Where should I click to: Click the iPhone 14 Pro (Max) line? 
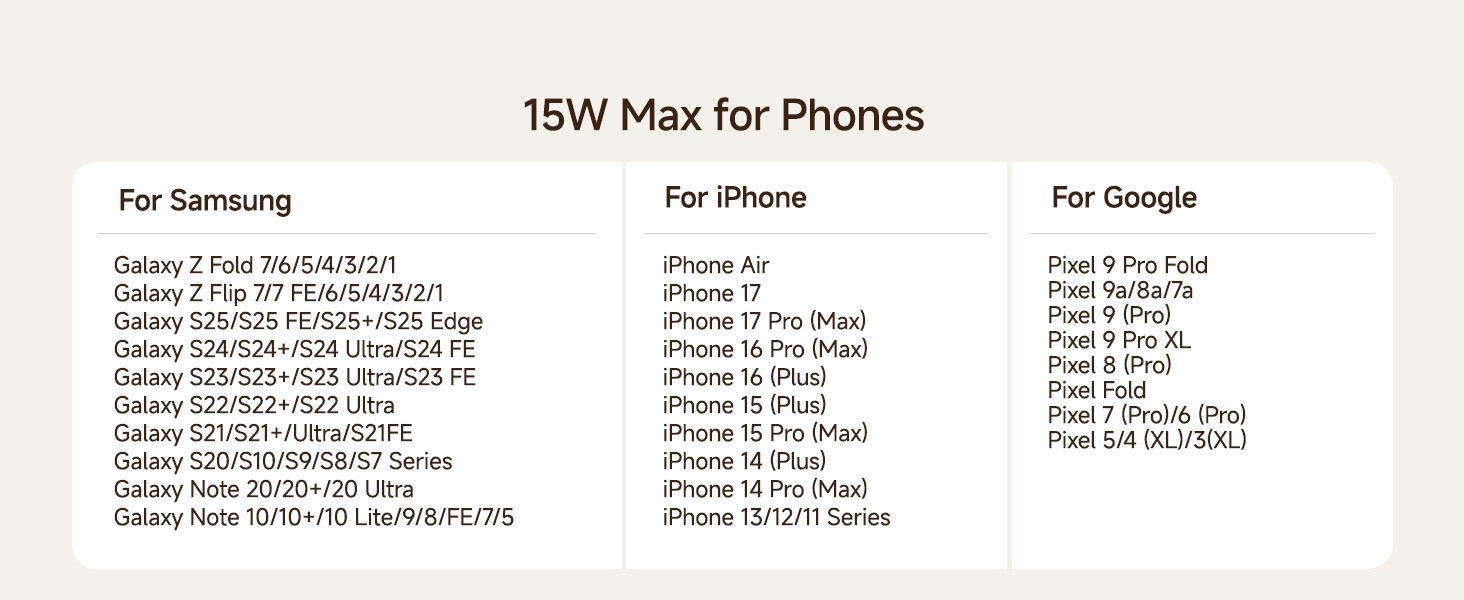pos(765,490)
